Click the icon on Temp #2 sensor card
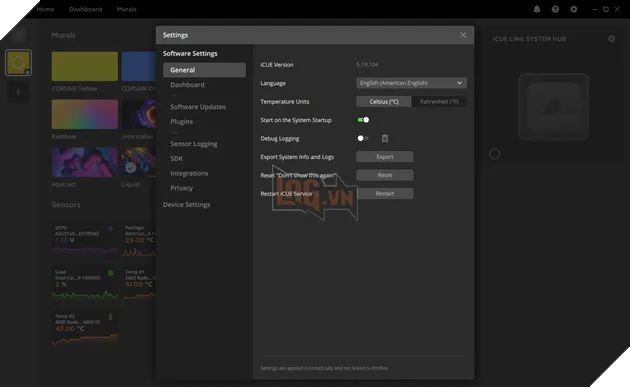Image resolution: width=630 pixels, height=387 pixels. (110, 317)
